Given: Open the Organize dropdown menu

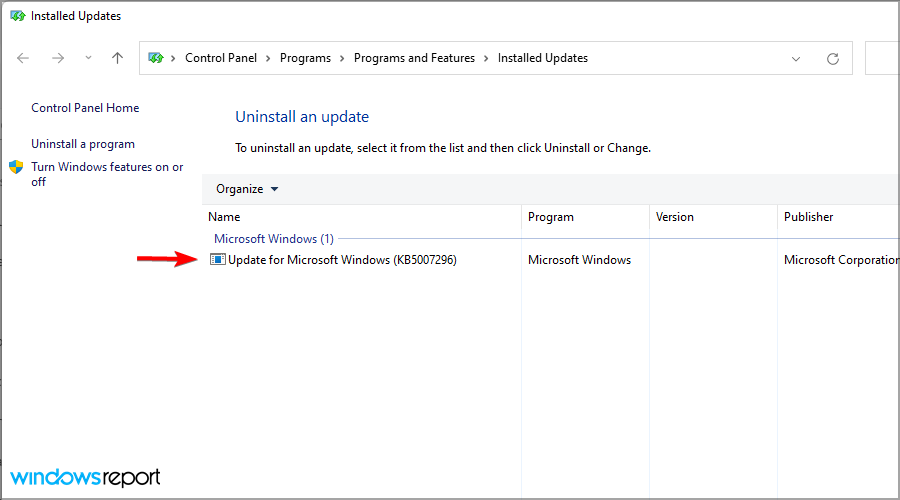Looking at the screenshot, I should pos(247,189).
